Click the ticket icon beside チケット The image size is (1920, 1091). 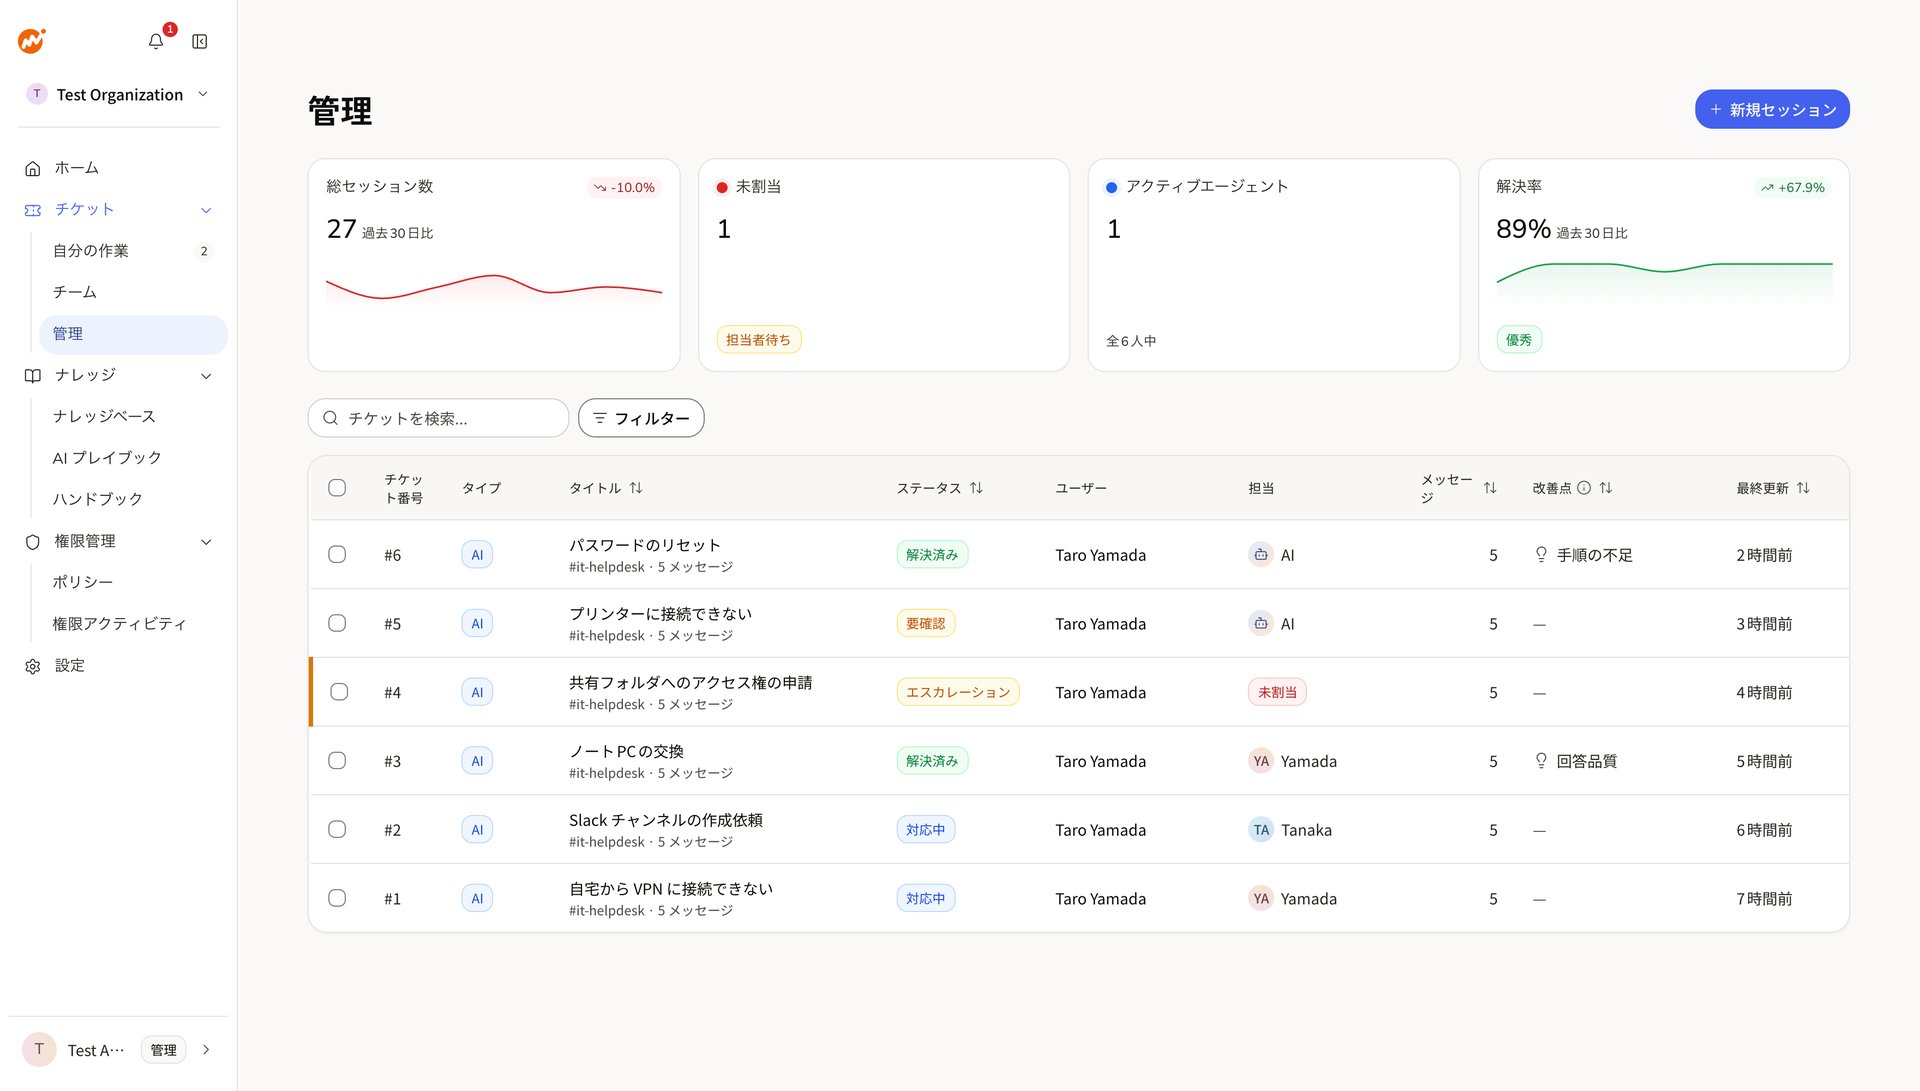[x=33, y=210]
